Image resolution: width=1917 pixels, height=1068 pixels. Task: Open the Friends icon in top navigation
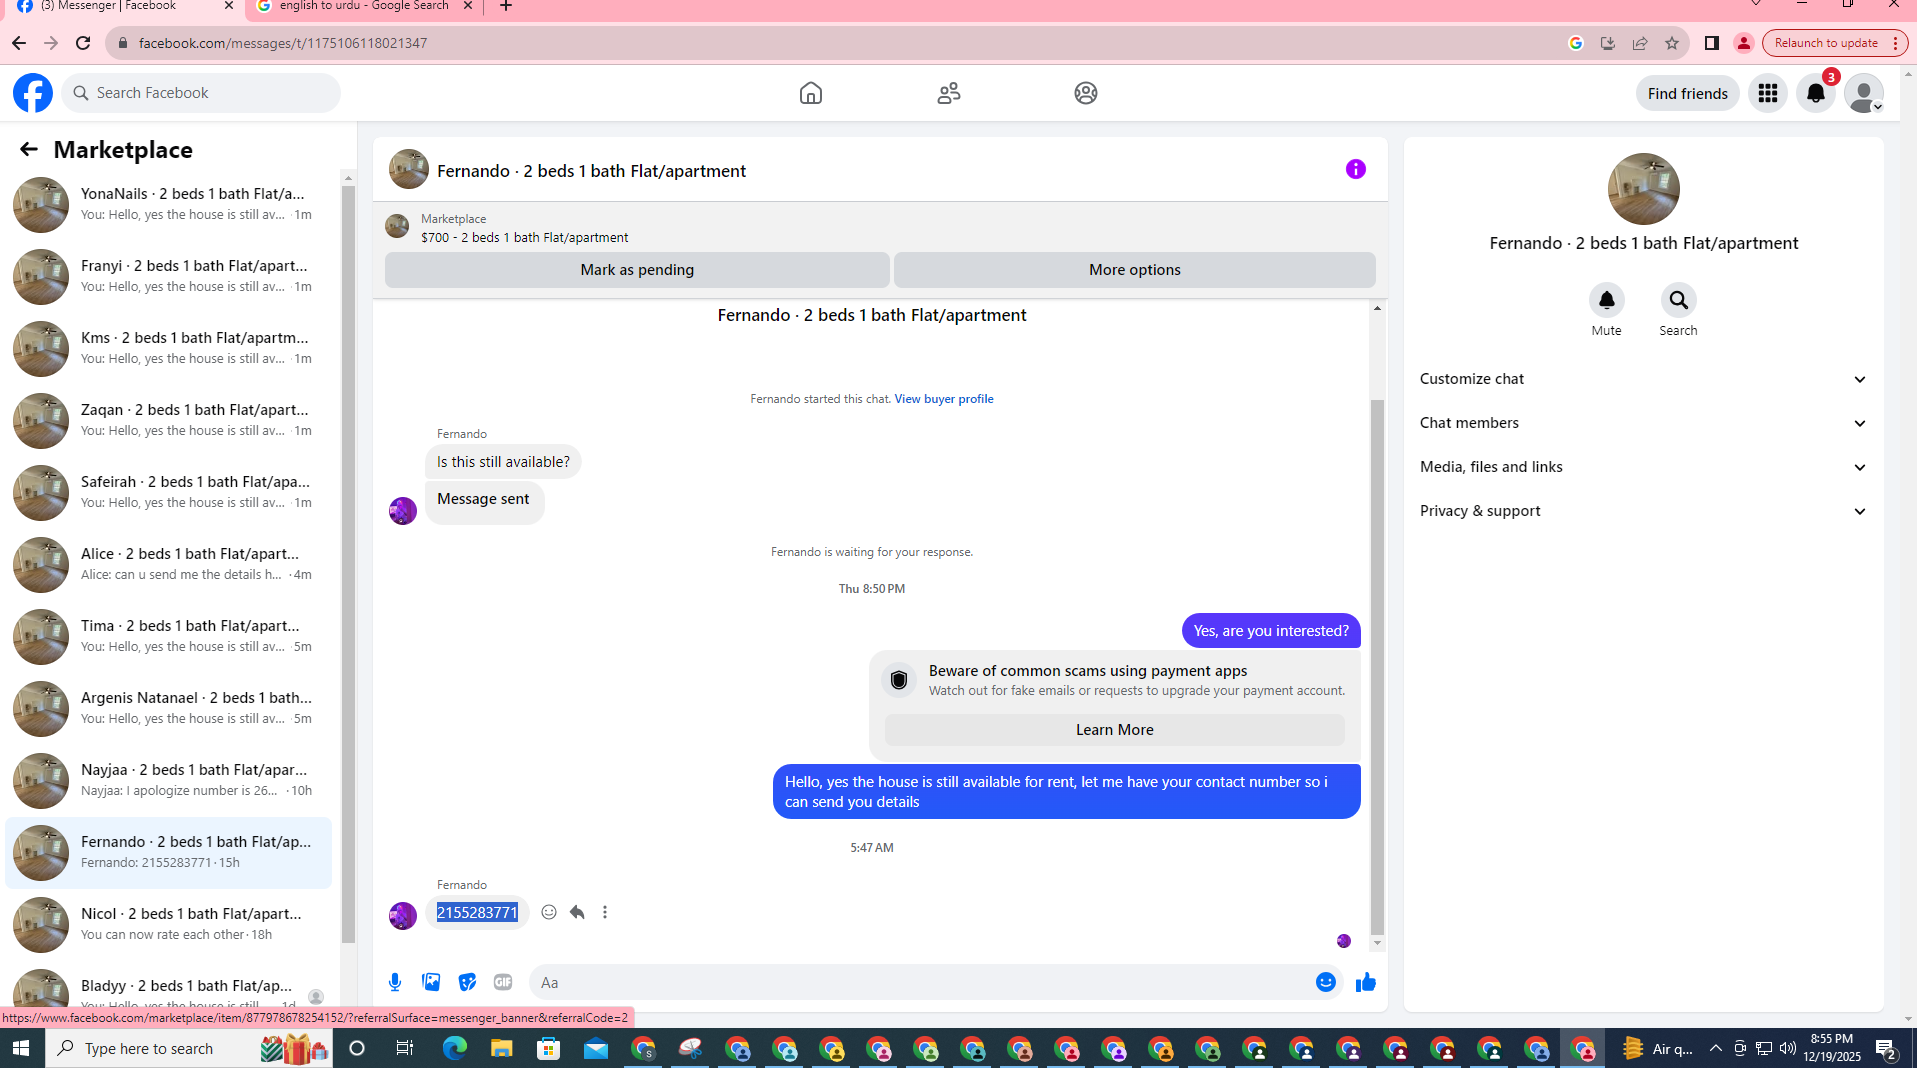pos(948,93)
